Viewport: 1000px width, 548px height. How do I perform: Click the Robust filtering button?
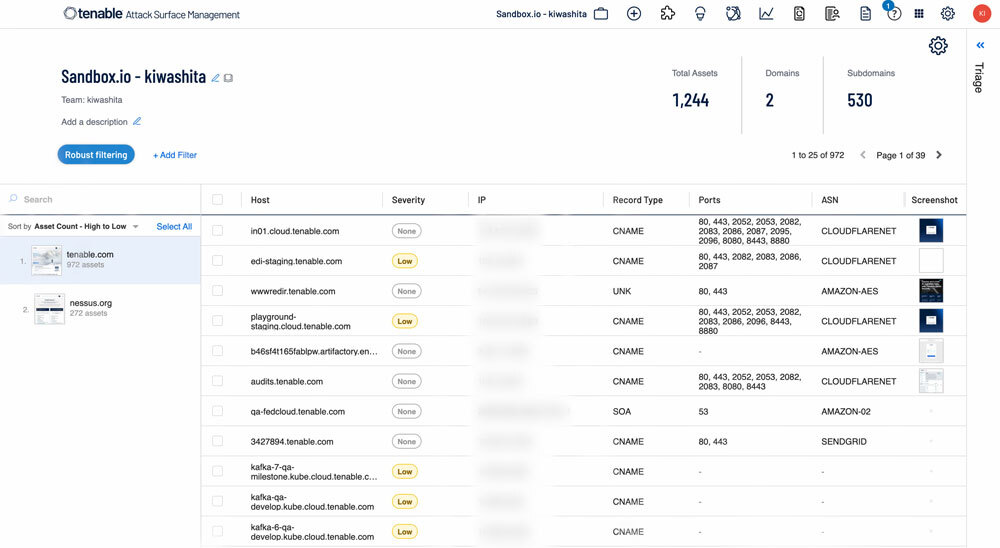tap(96, 155)
